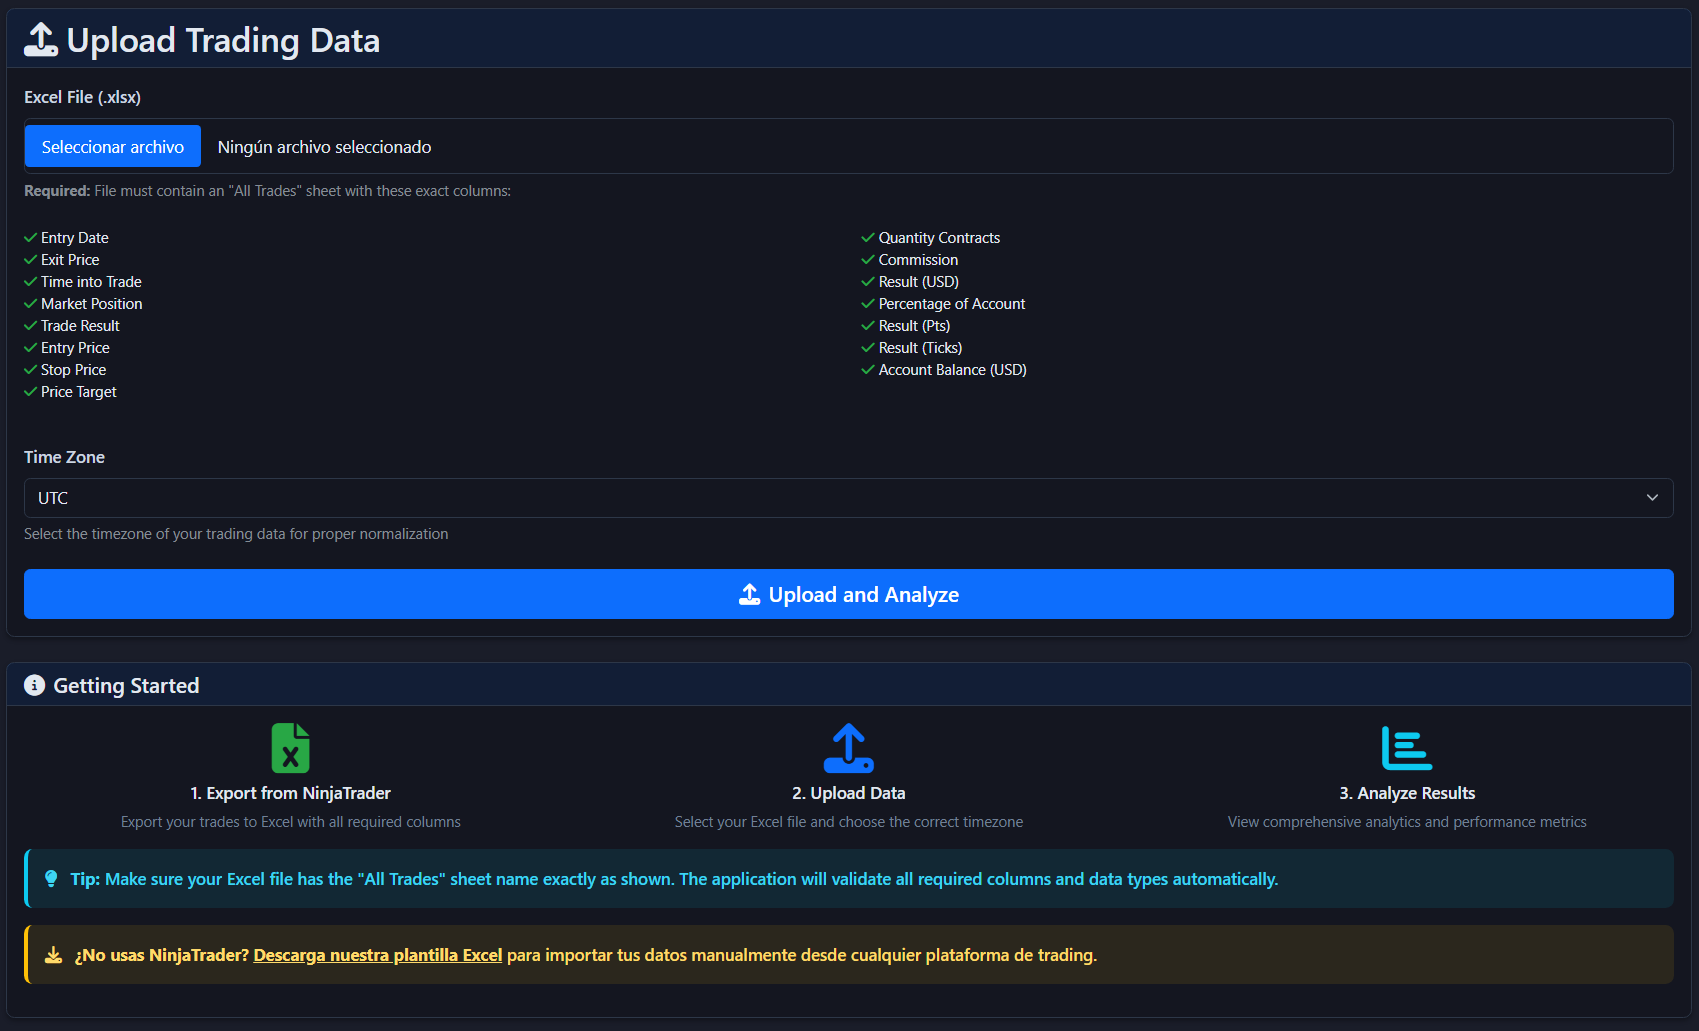Click the info icon beside Getting Started
The height and width of the screenshot is (1031, 1699).
tap(35, 685)
